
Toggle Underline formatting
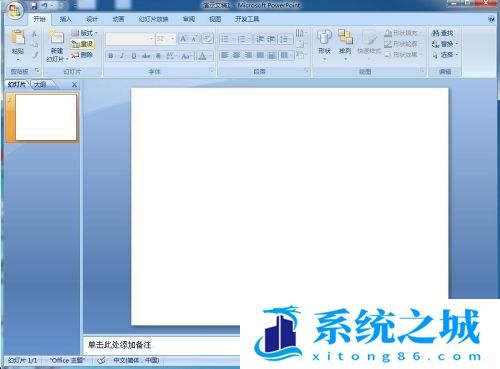(134, 56)
